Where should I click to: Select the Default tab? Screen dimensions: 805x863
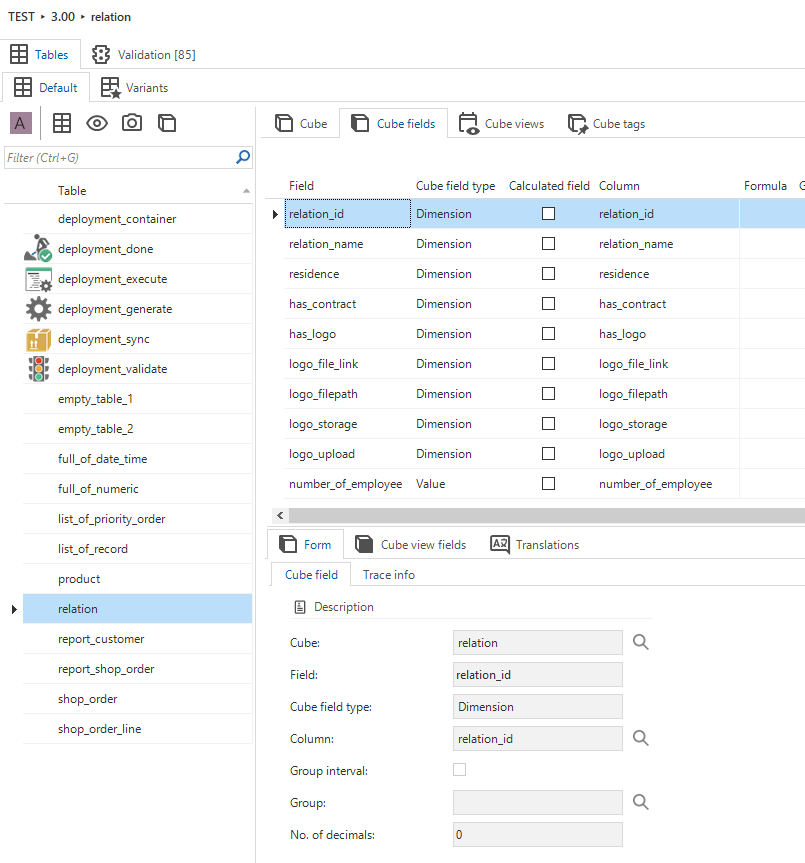(46, 88)
